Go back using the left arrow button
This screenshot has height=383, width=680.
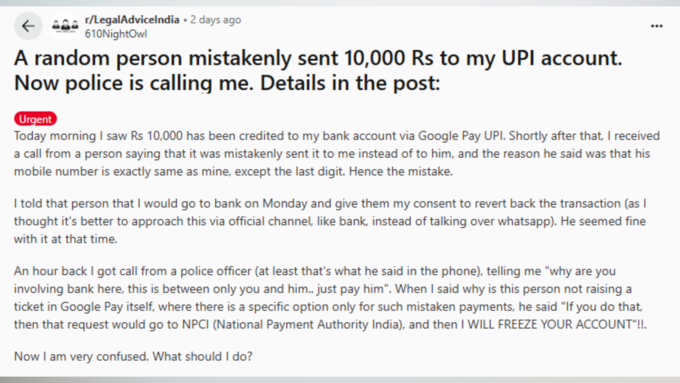click(x=28, y=26)
